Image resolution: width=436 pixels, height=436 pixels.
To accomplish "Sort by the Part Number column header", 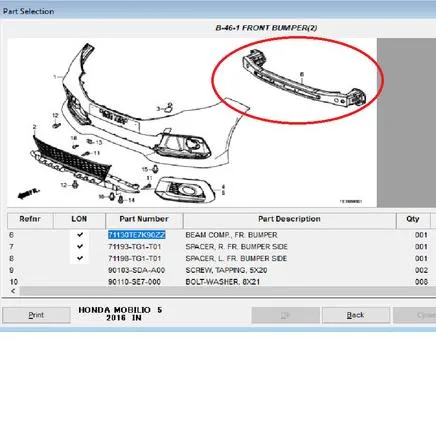I will click(x=144, y=220).
